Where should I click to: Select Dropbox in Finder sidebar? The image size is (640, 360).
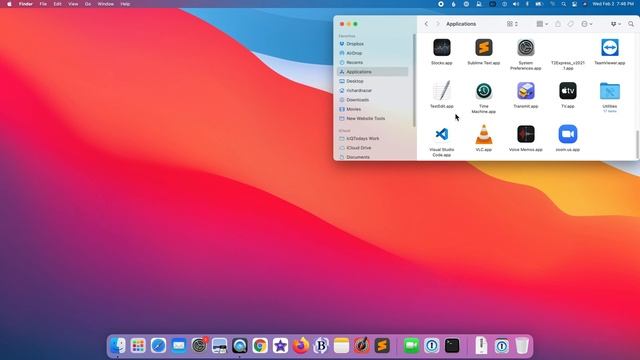pyautogui.click(x=372, y=44)
